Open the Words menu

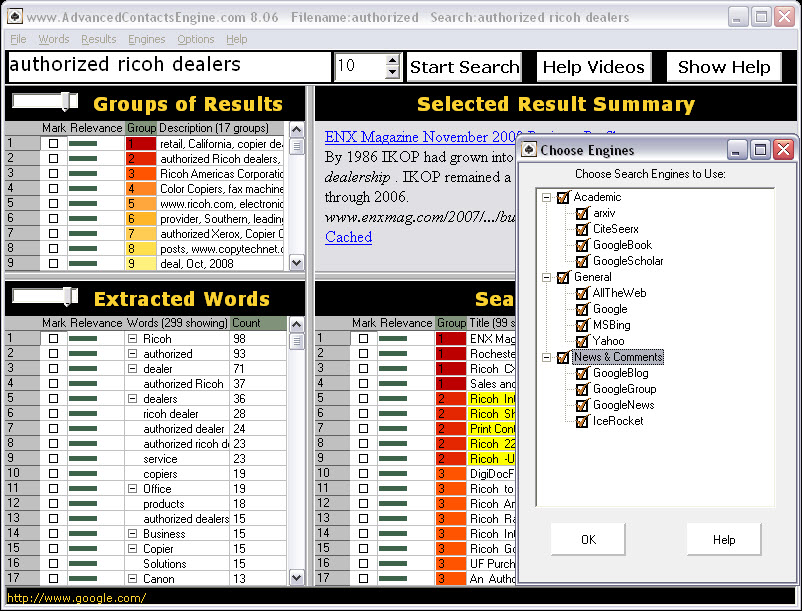[x=54, y=39]
